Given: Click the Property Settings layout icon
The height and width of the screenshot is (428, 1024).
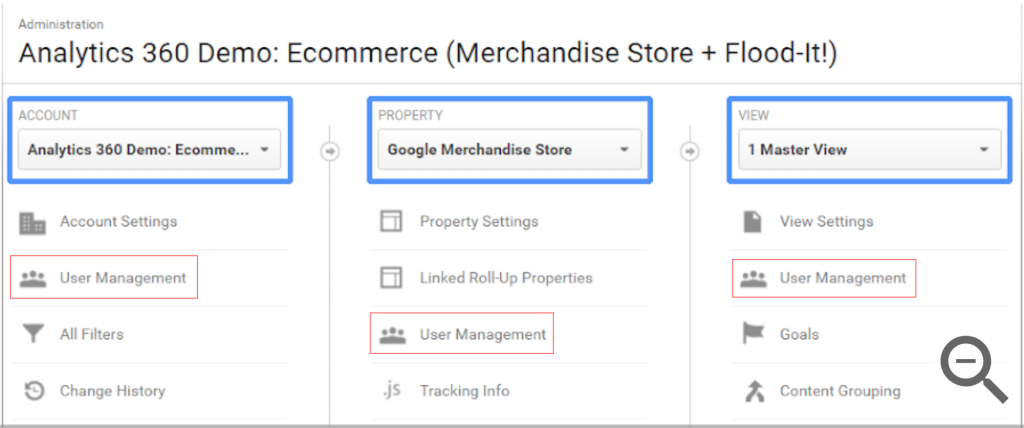Looking at the screenshot, I should (391, 222).
